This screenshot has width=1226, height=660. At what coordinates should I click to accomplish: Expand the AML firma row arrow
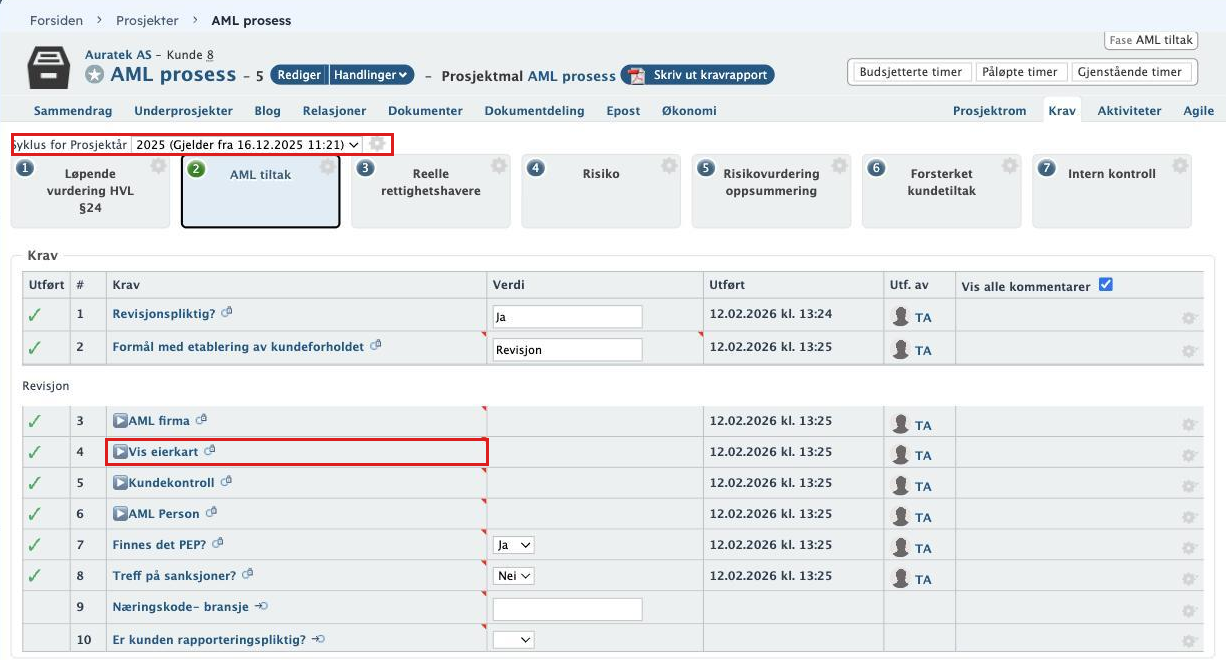pos(120,420)
